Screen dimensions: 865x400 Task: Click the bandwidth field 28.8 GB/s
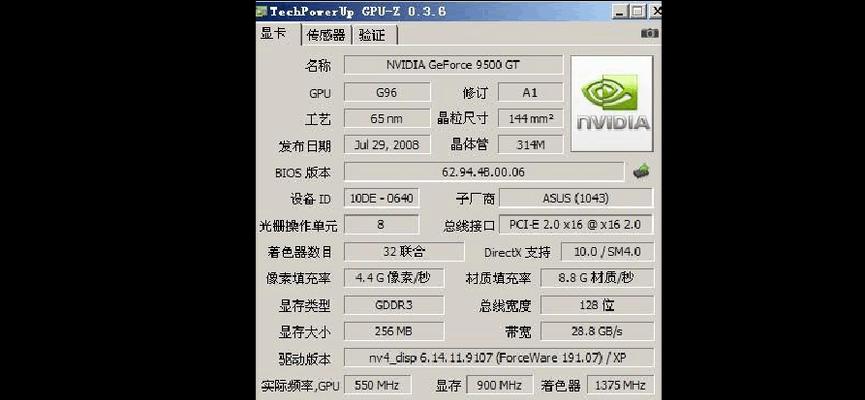597,331
